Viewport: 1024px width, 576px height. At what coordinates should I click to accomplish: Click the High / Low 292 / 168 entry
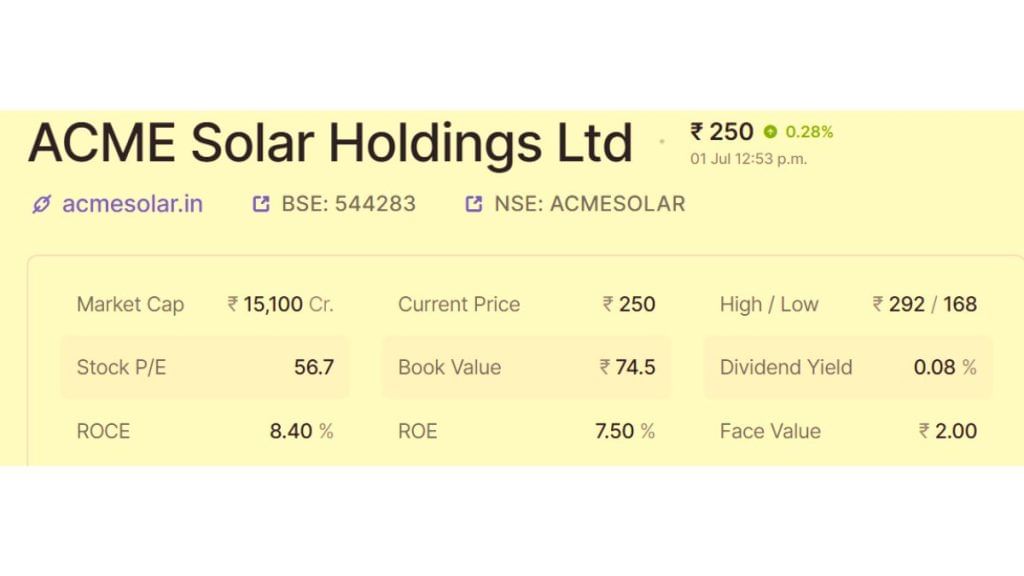(848, 304)
